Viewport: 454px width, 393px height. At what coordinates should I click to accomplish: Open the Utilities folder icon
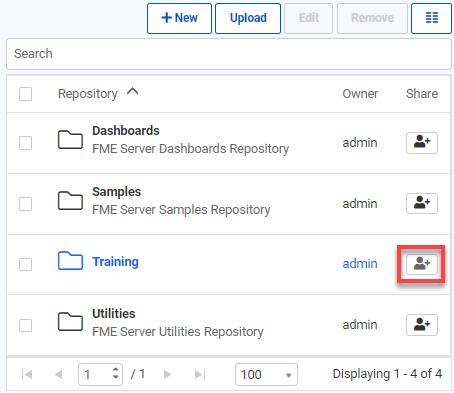tap(70, 322)
